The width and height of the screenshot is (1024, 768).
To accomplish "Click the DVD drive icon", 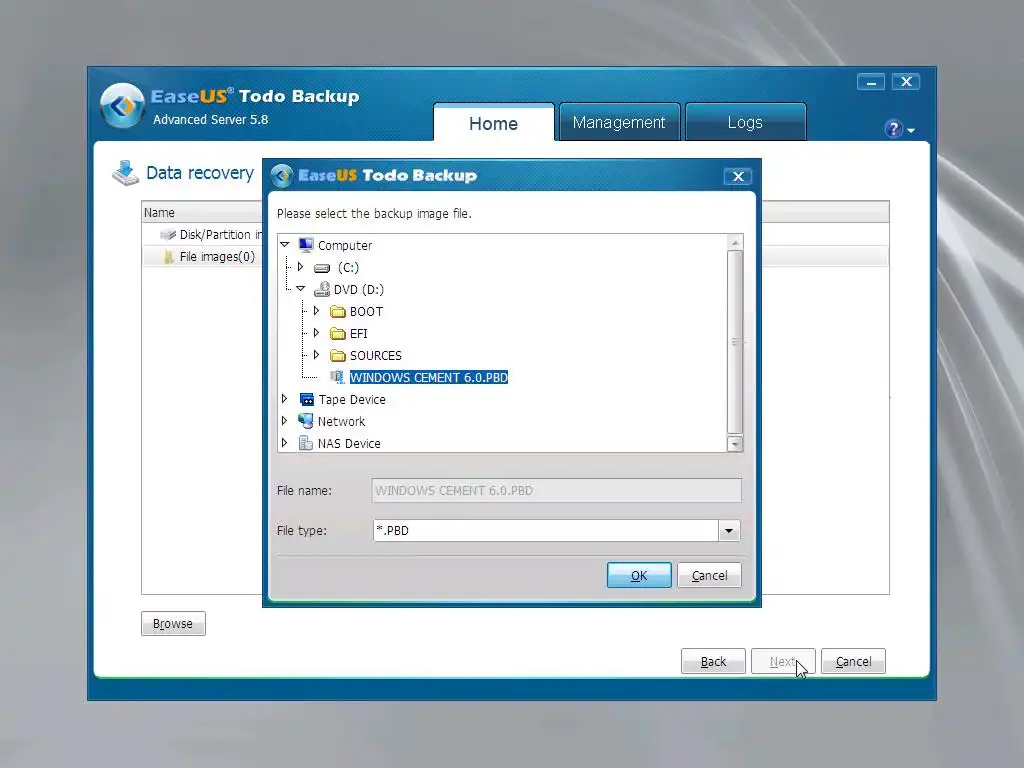I will [x=322, y=289].
